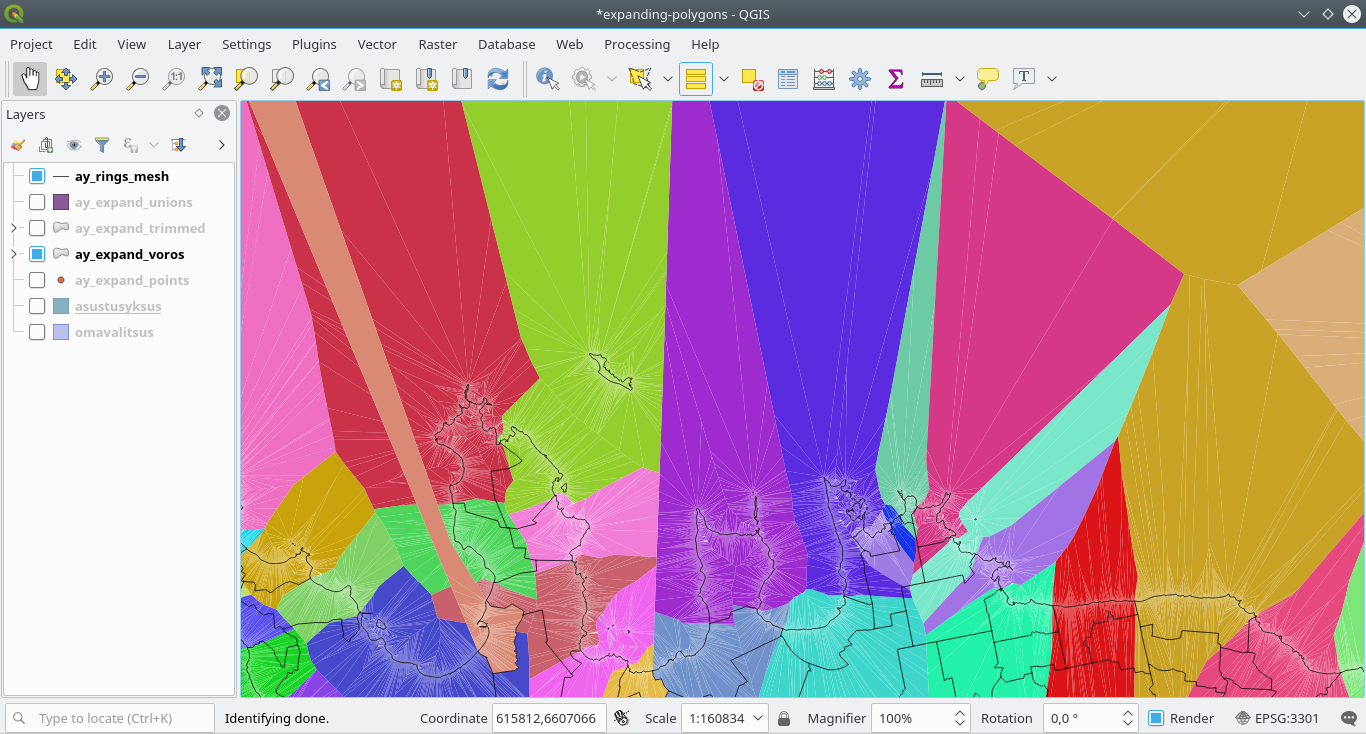Image resolution: width=1366 pixels, height=734 pixels.
Task: Activate the Identify Features tool
Action: 547,79
